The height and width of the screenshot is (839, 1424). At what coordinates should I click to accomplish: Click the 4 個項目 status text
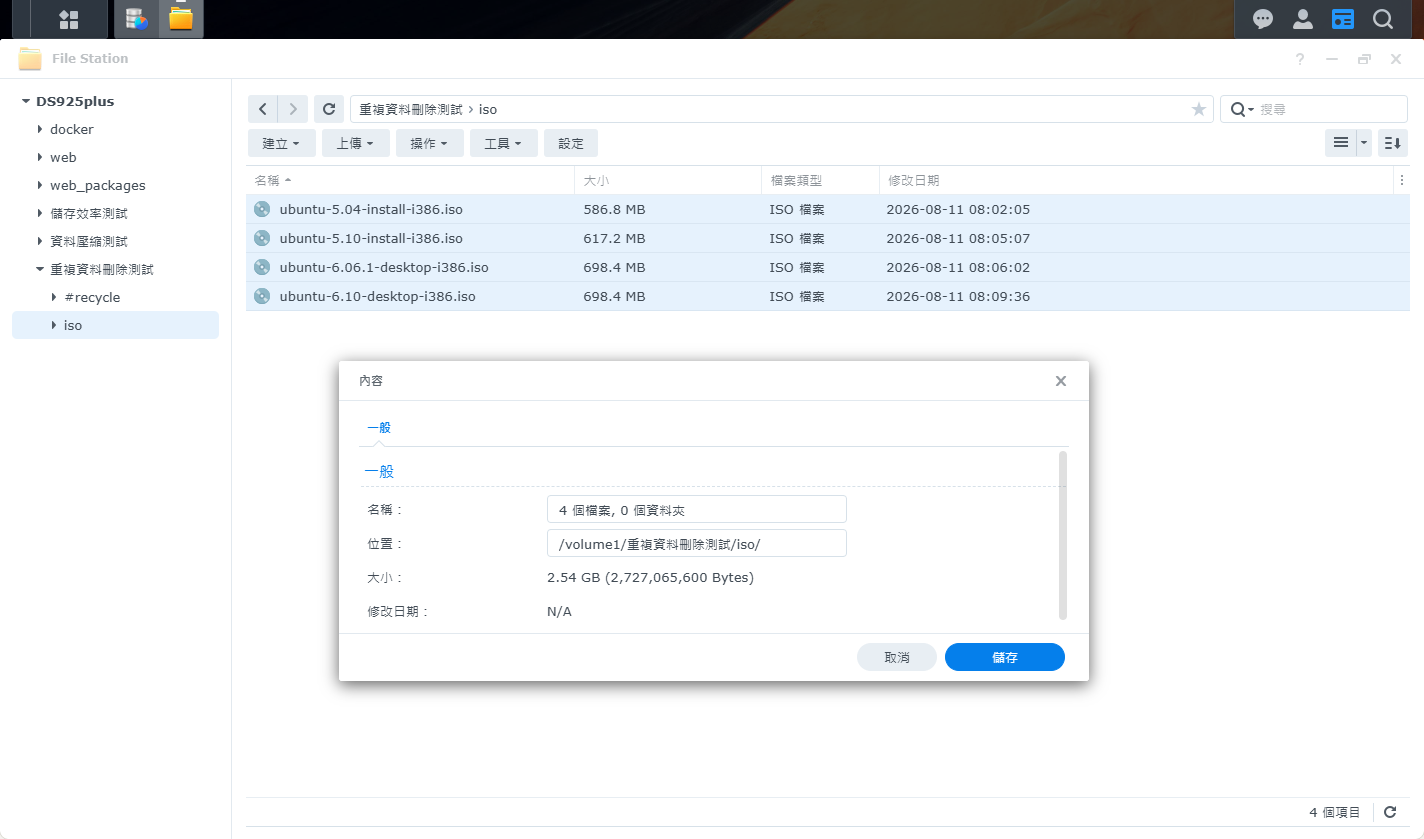[1335, 813]
